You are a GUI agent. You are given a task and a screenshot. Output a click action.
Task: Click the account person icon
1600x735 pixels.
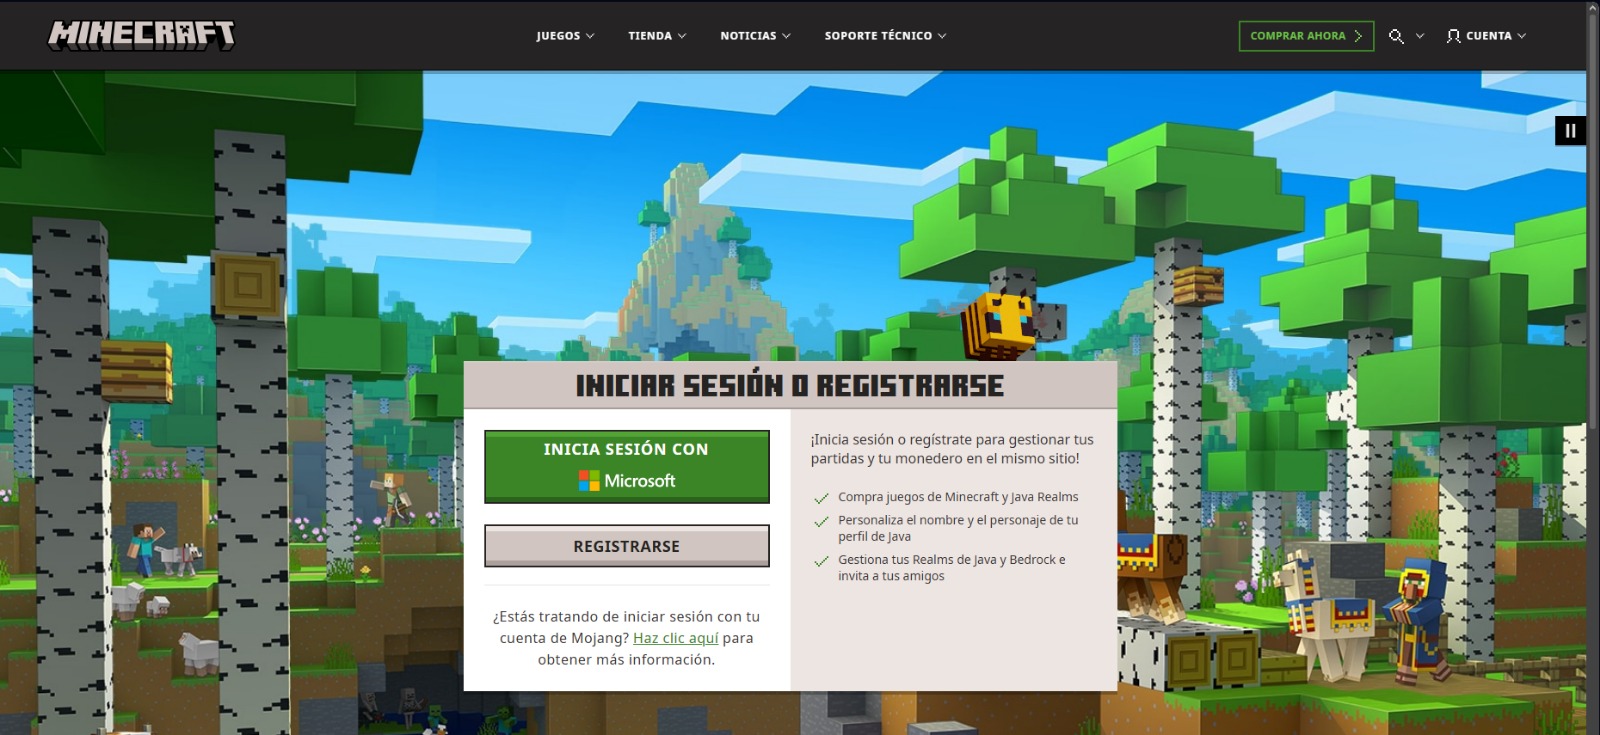point(1453,36)
